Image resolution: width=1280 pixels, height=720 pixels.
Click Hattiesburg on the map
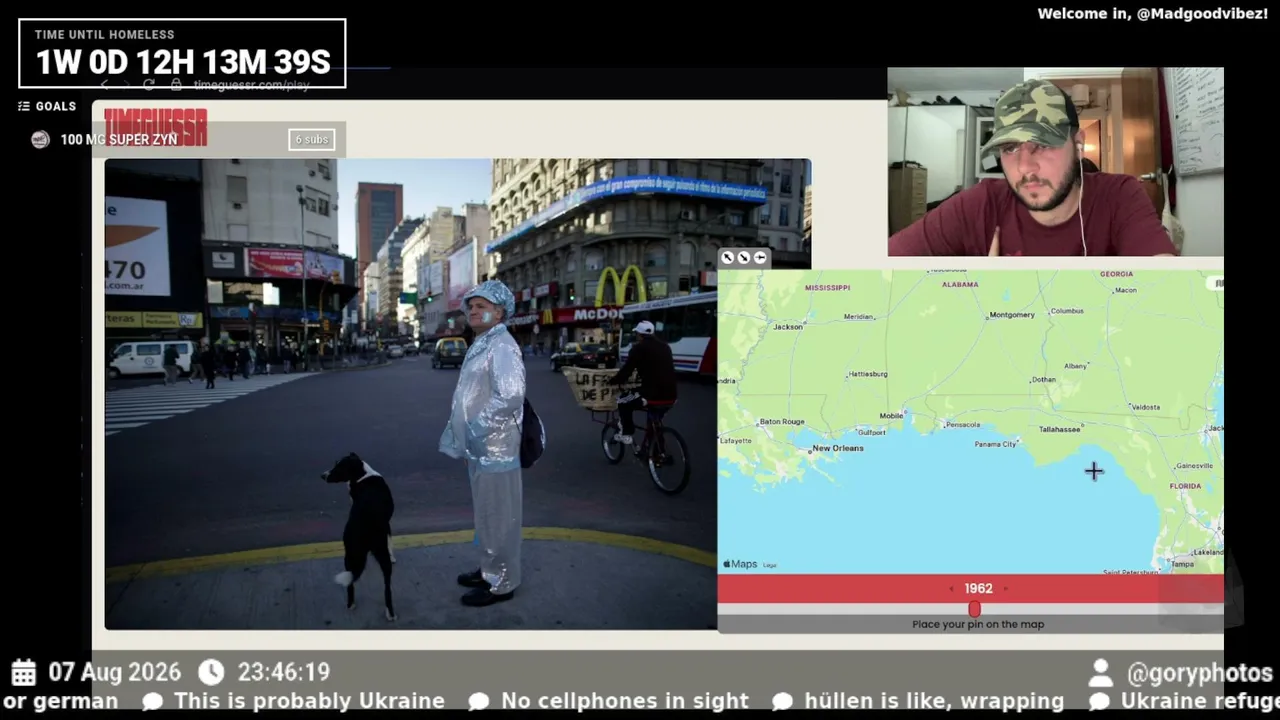point(867,374)
